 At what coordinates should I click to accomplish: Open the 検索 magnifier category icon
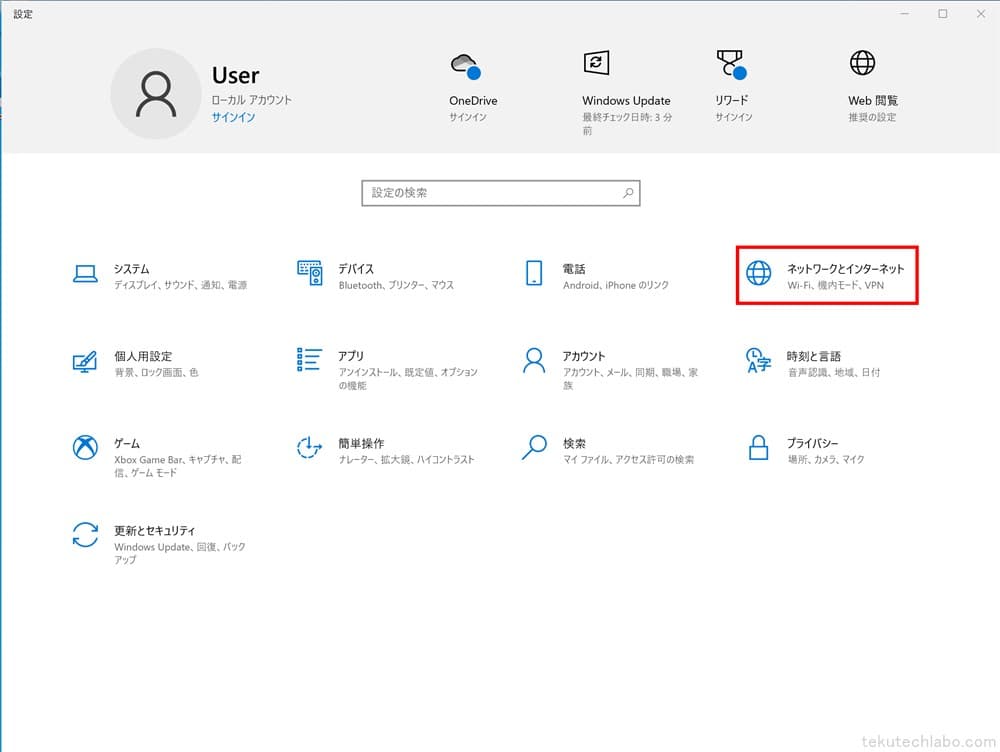(534, 448)
